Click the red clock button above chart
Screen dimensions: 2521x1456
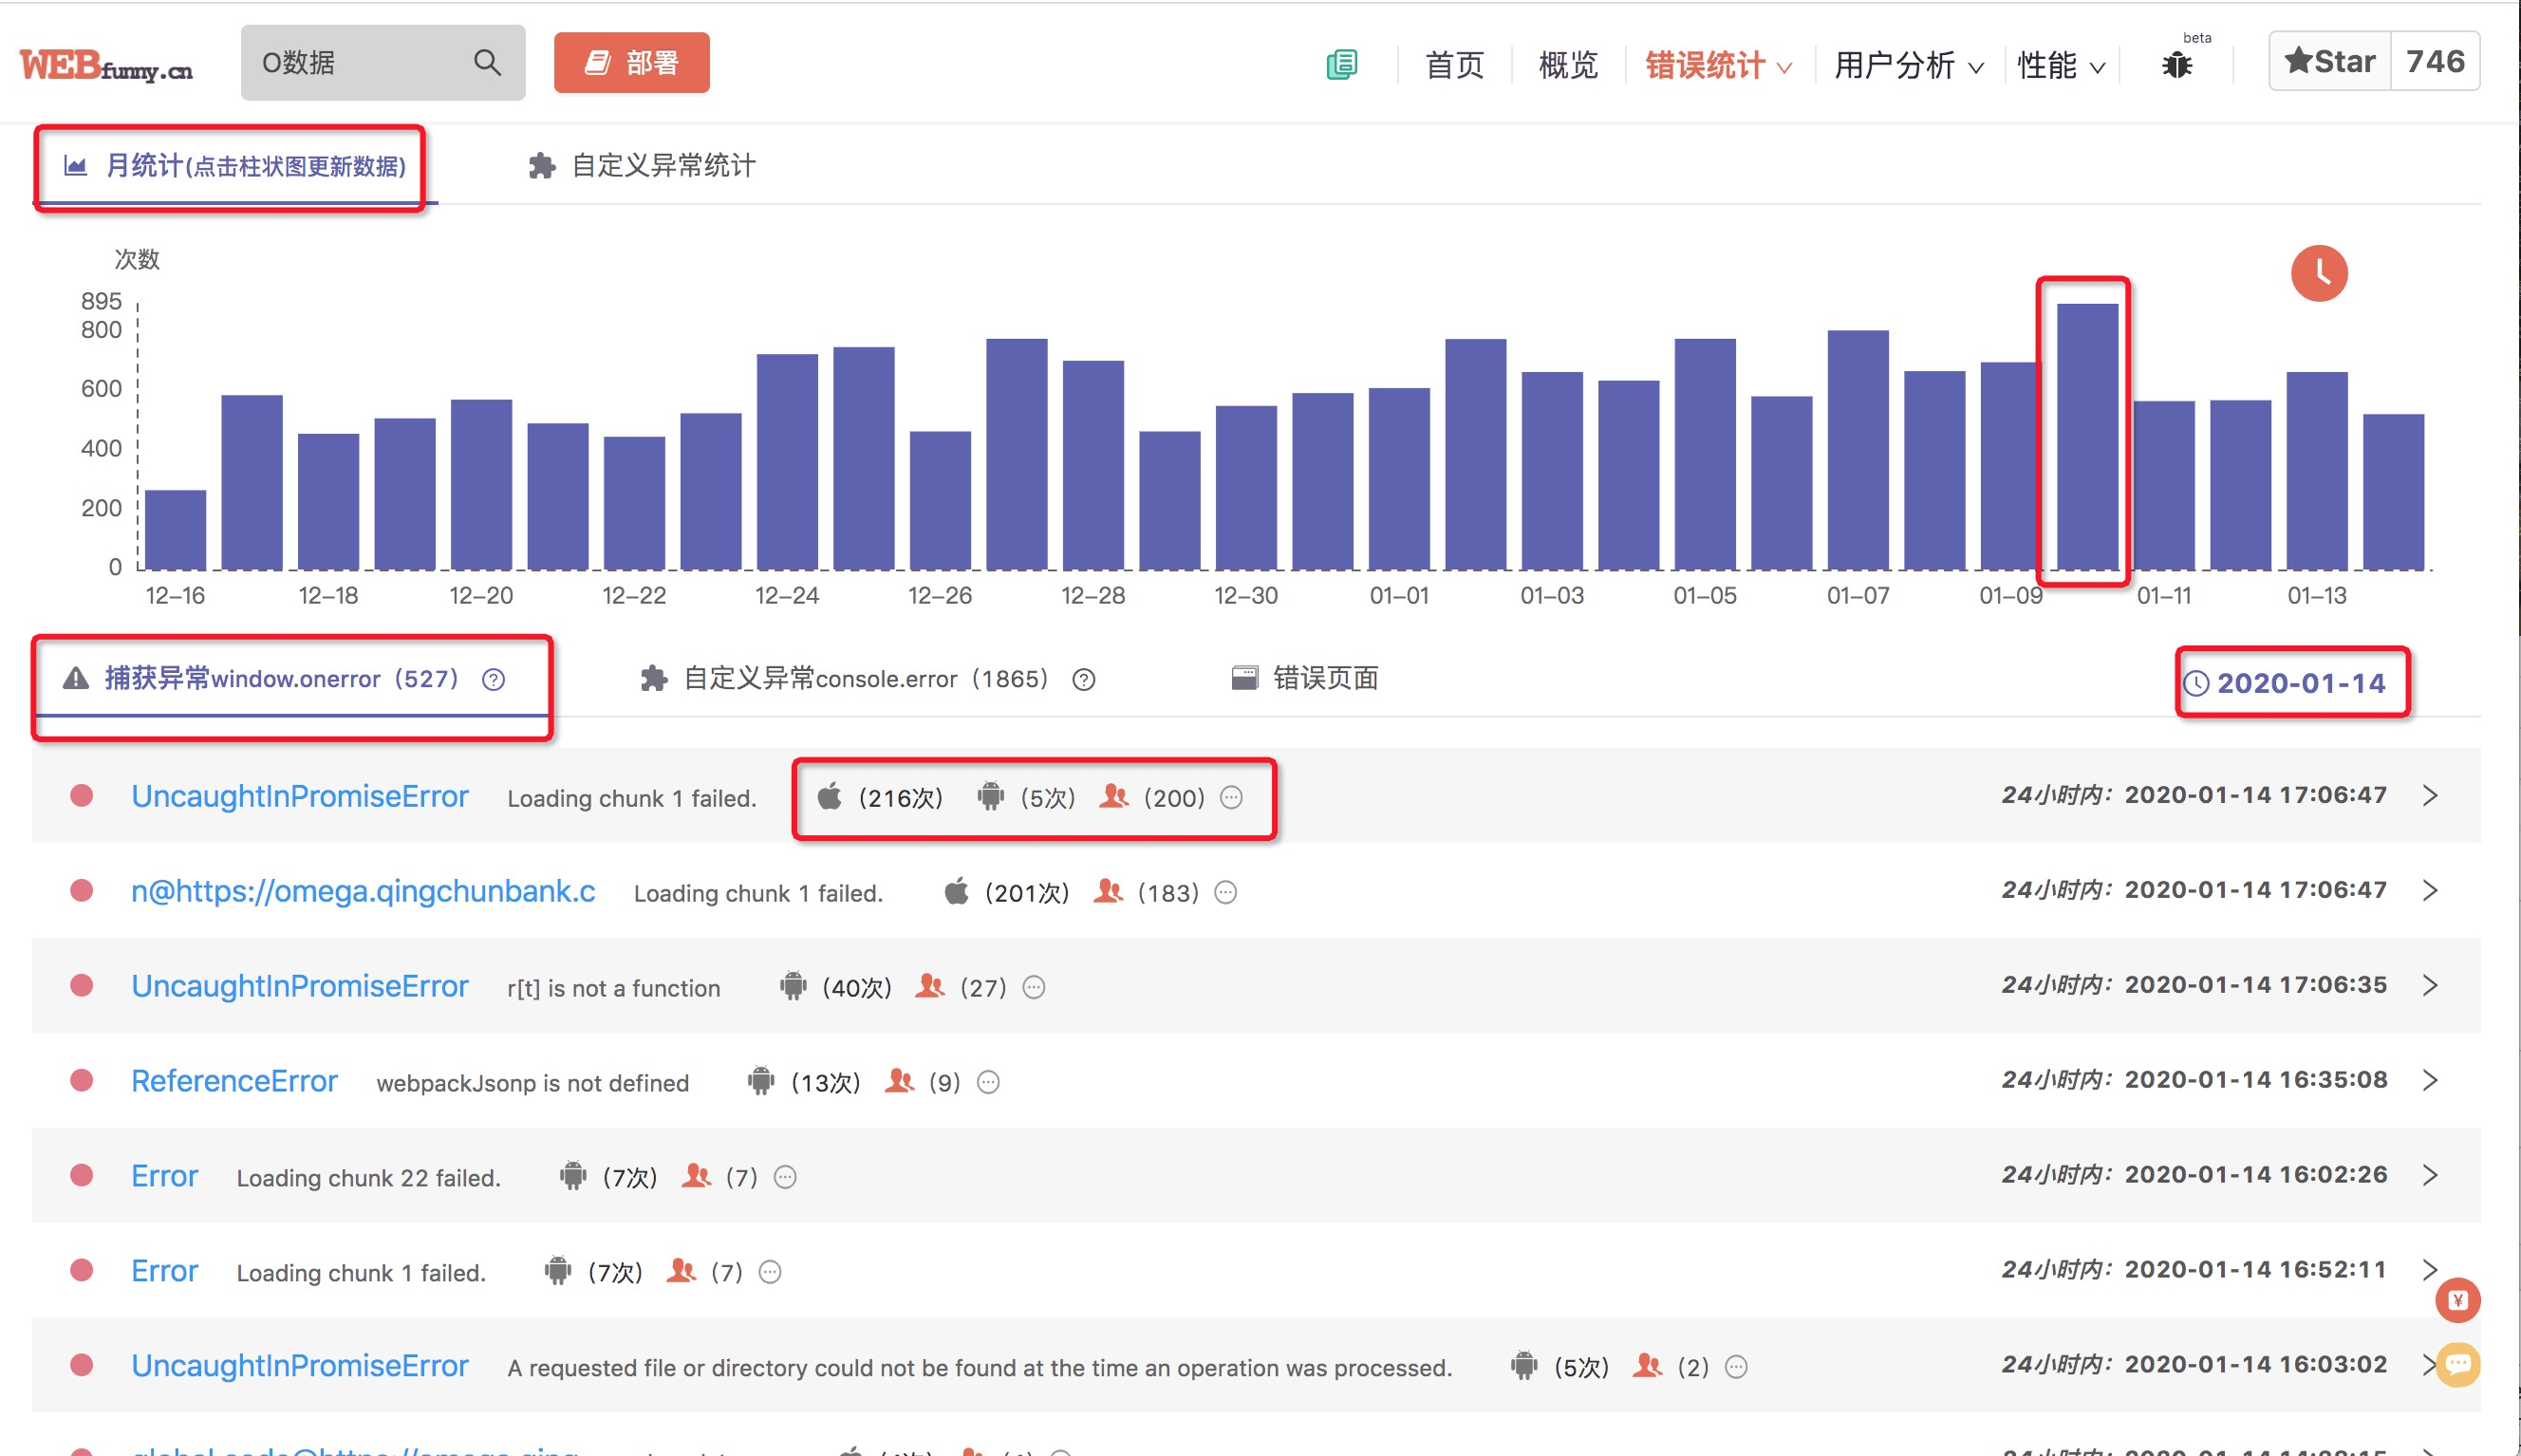(2318, 273)
